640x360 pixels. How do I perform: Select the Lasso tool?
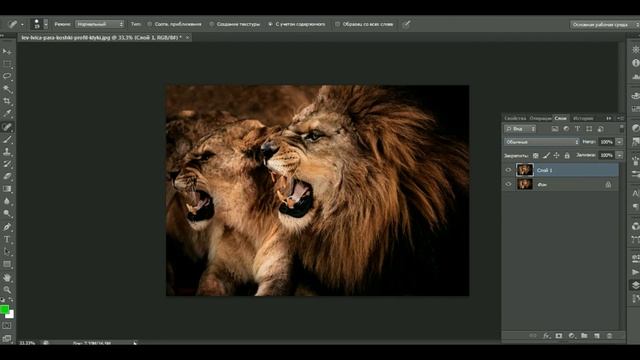7,76
